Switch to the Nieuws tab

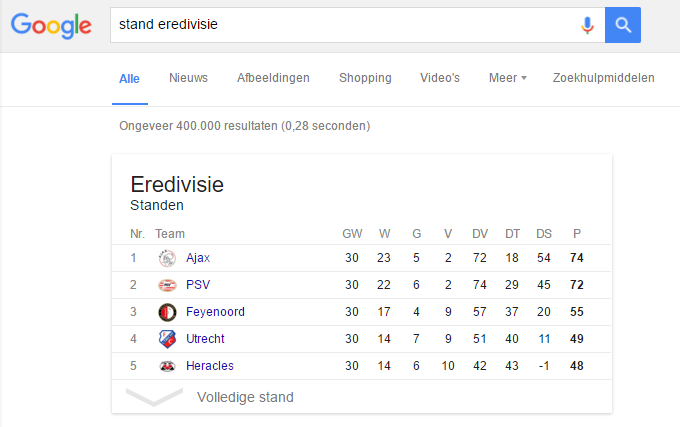(x=188, y=78)
